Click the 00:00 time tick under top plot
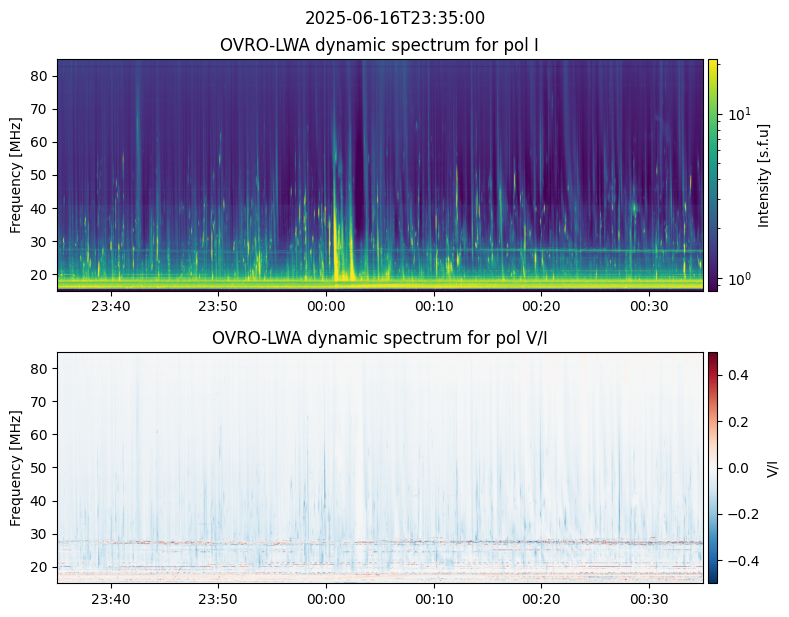This screenshot has width=789, height=617. (x=326, y=306)
